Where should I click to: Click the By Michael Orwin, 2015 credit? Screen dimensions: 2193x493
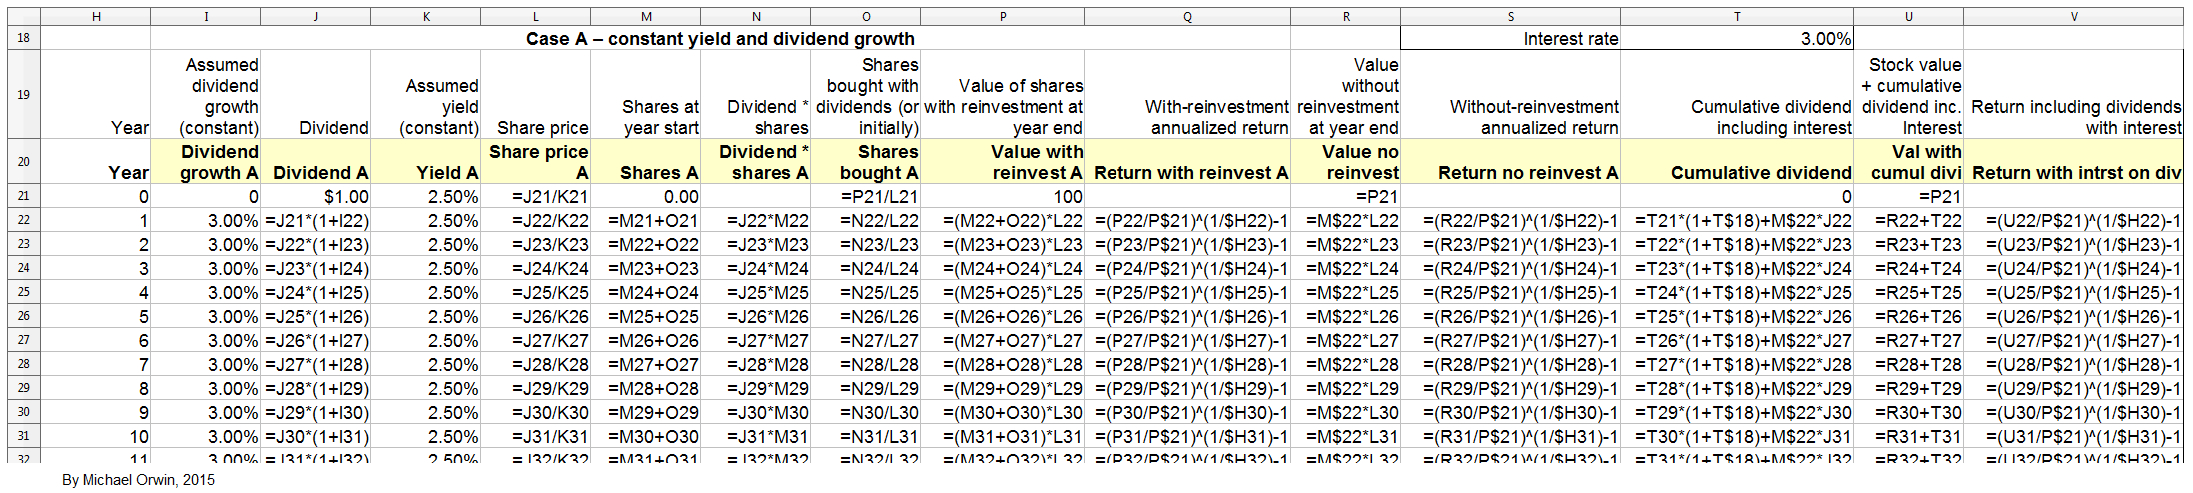138,480
